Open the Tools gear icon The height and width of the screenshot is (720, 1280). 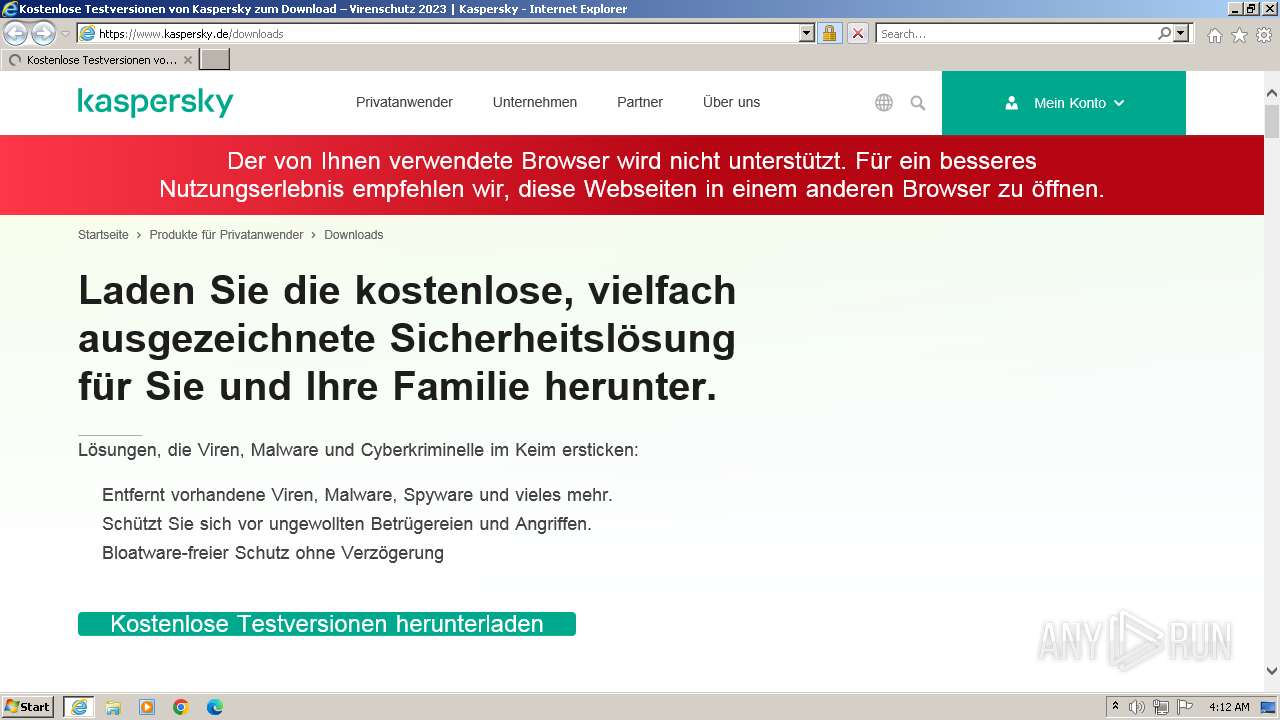(1264, 35)
